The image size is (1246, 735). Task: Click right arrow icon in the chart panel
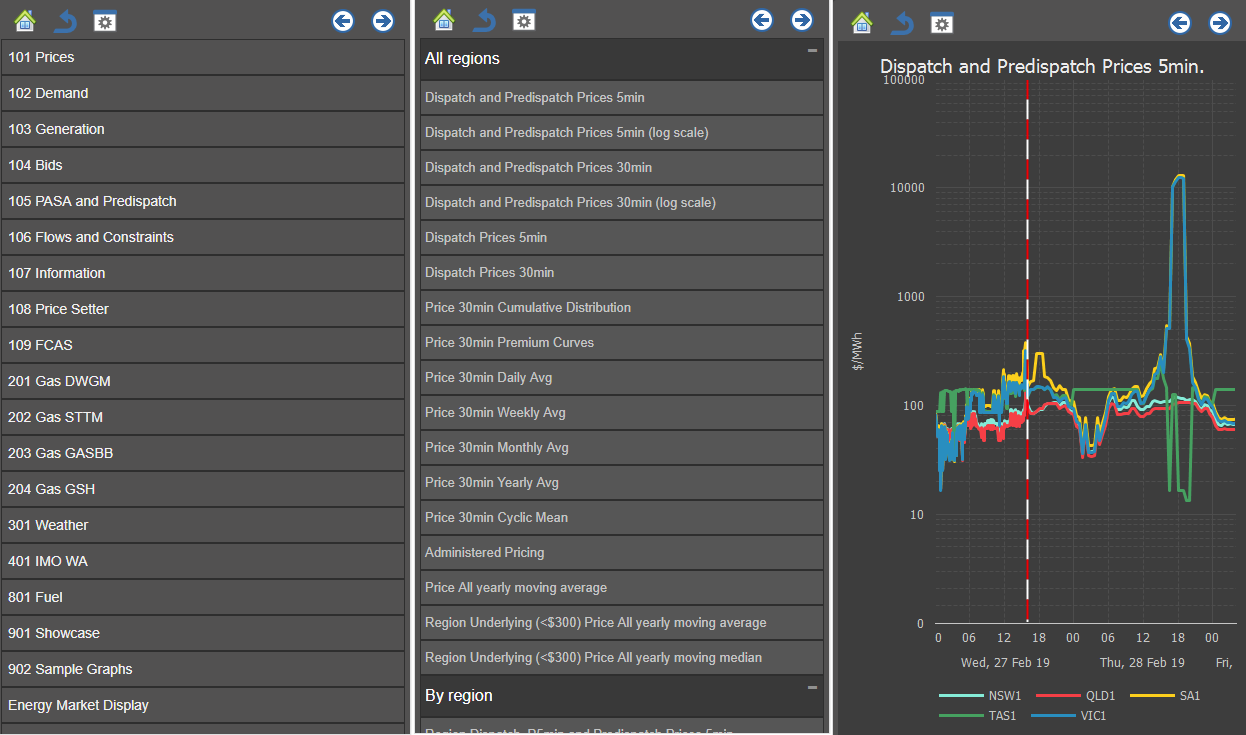[x=1220, y=22]
